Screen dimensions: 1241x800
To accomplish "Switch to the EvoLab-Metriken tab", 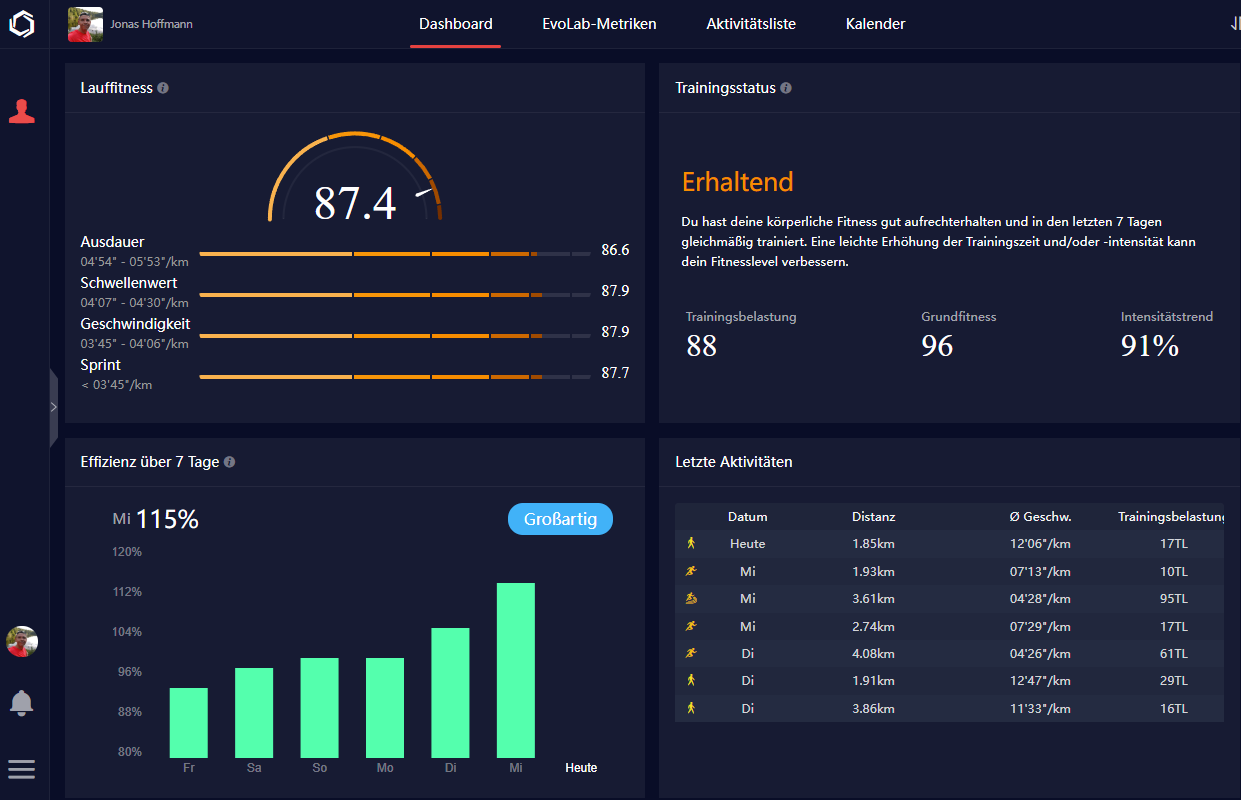I will (592, 24).
